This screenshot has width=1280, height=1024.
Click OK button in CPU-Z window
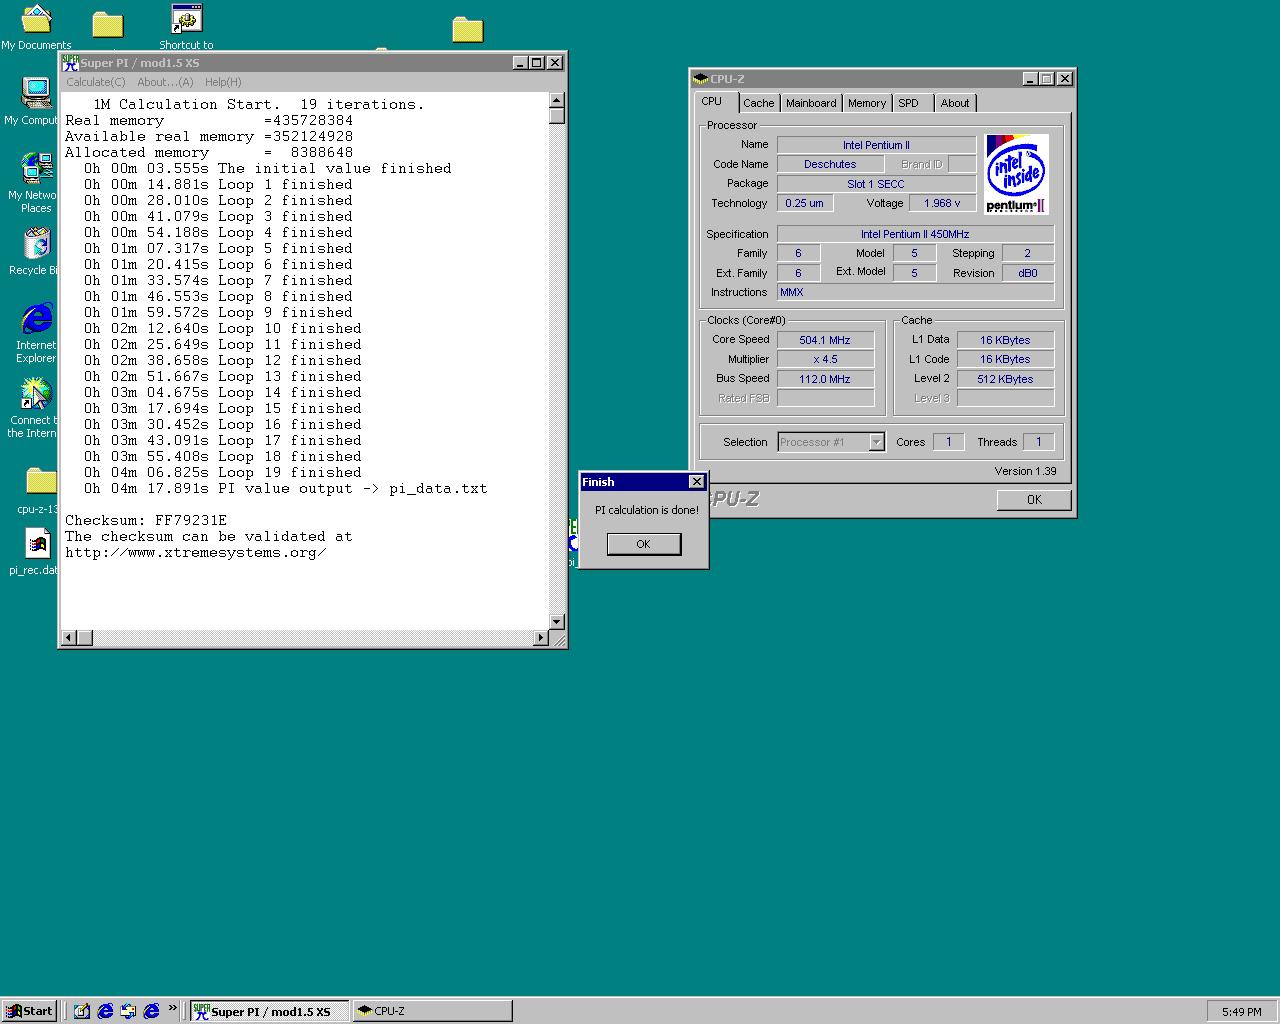[x=1034, y=500]
